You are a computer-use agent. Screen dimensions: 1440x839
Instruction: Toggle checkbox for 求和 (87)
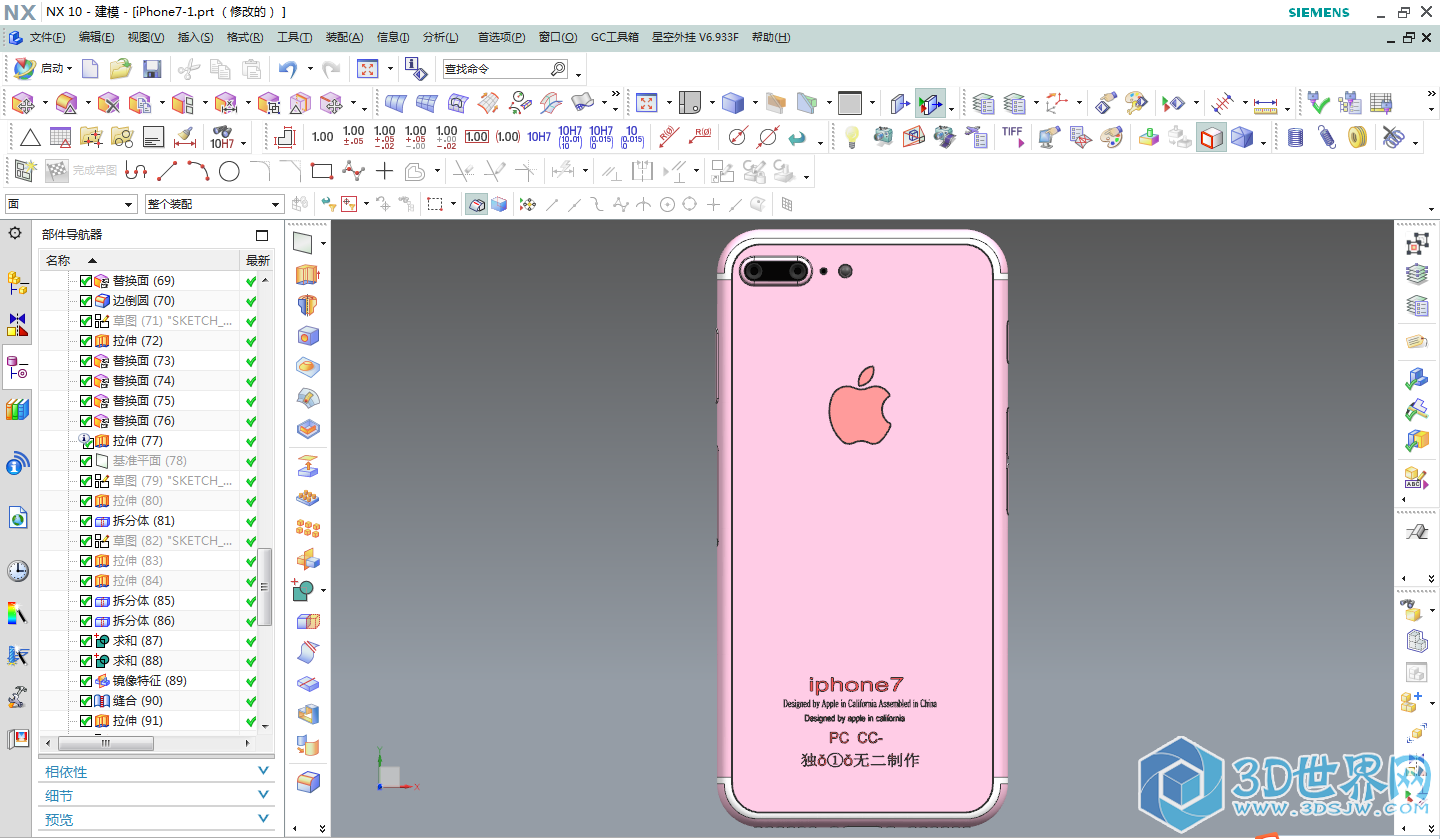[86, 641]
